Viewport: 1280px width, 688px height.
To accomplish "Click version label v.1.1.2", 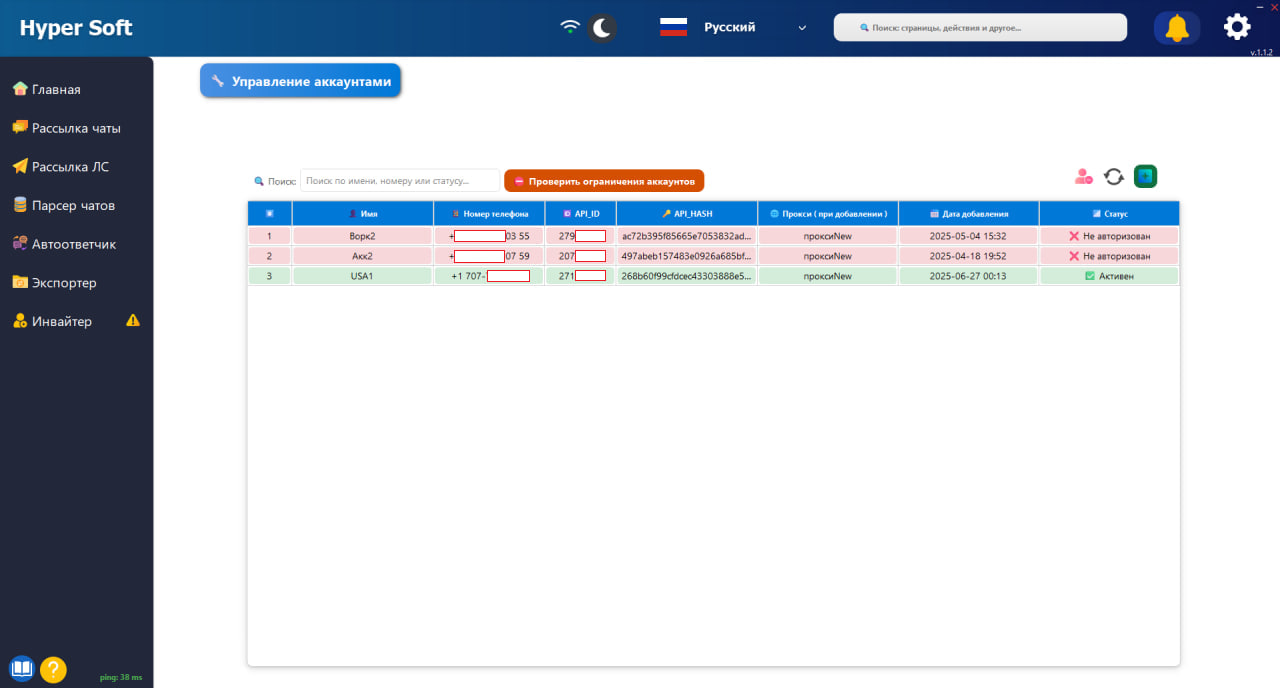I will [1261, 52].
